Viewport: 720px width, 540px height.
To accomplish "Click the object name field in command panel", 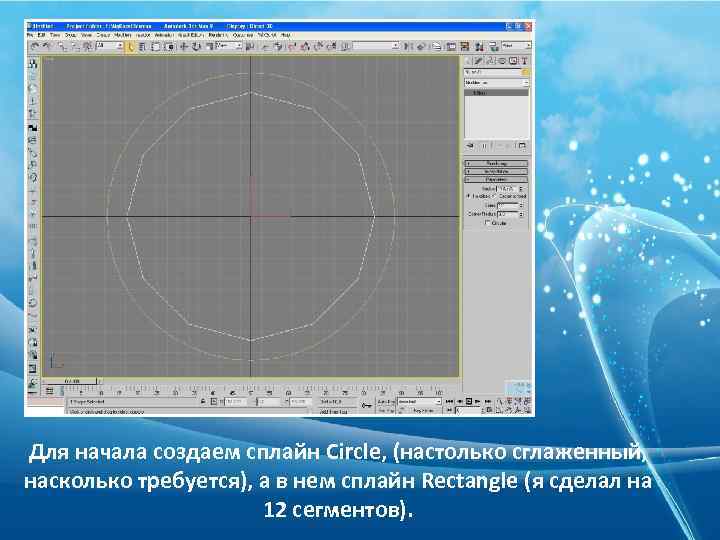I will [x=492, y=72].
